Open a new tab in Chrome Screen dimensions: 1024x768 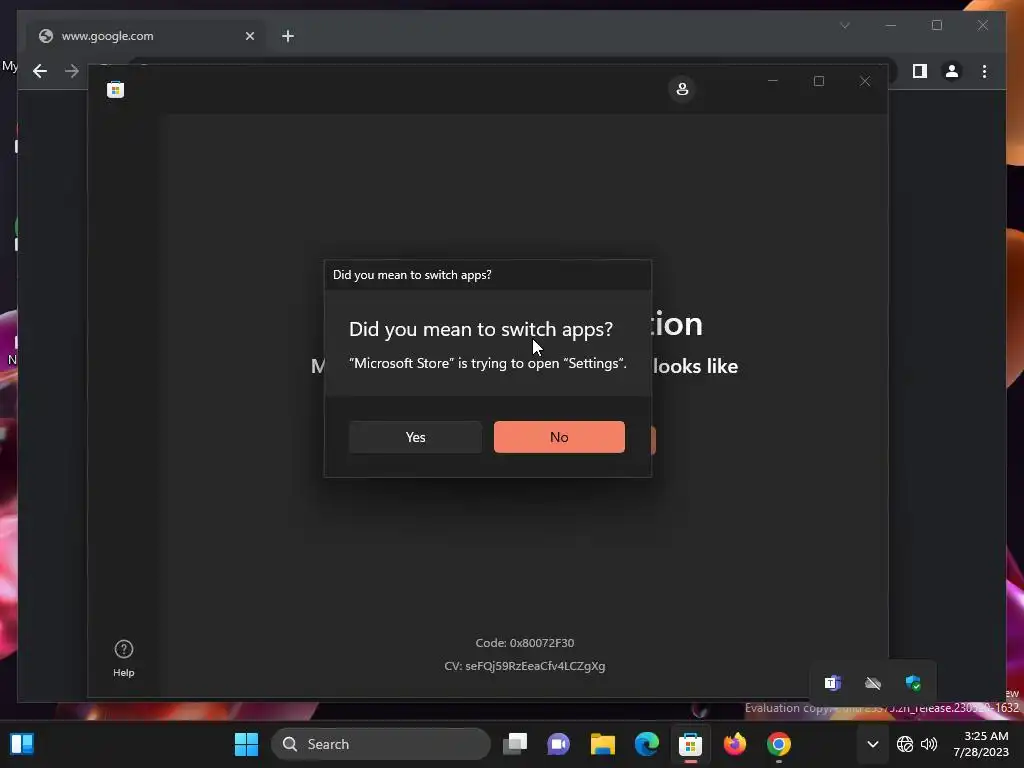point(288,36)
